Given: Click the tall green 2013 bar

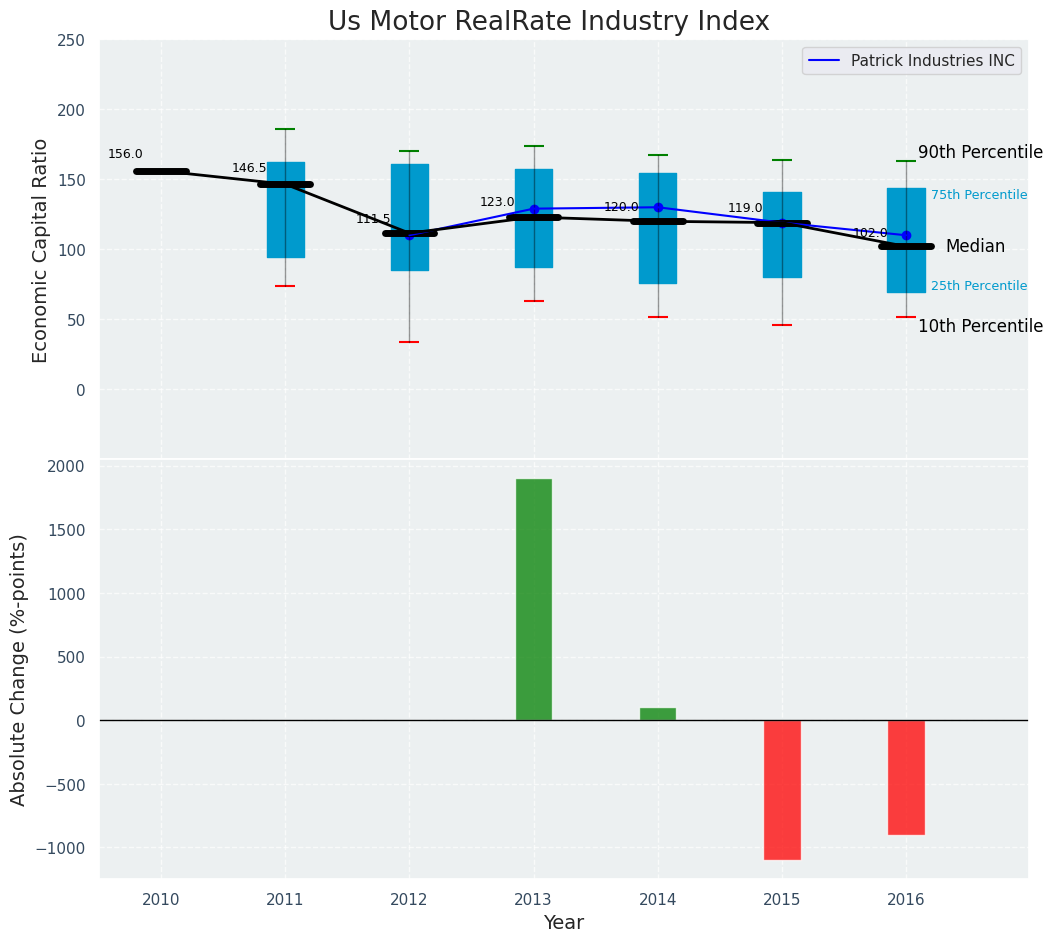Looking at the screenshot, I should [534, 599].
